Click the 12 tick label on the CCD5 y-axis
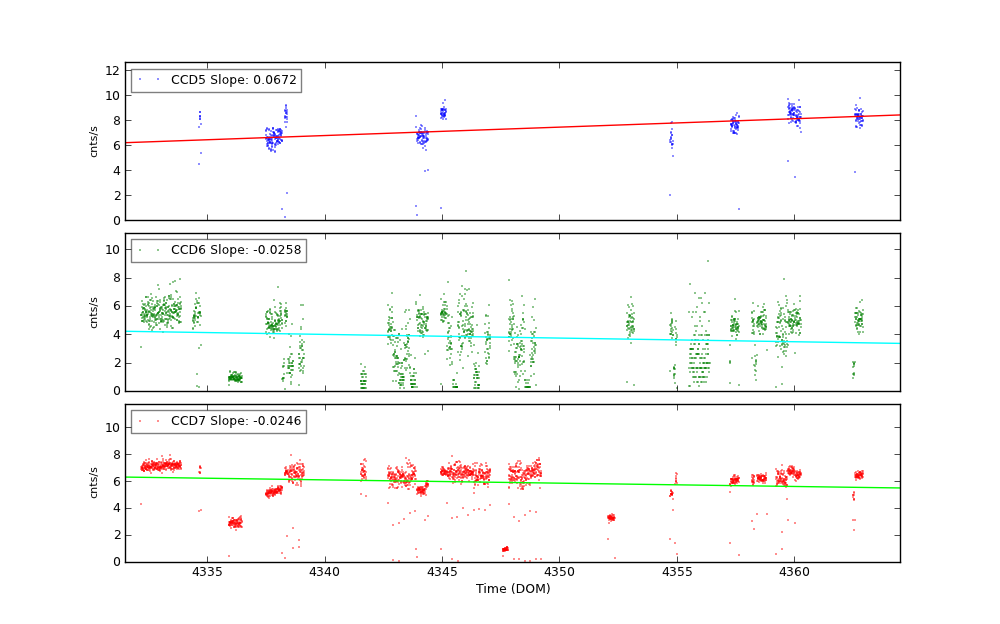This screenshot has width=1000, height=624. [117, 71]
